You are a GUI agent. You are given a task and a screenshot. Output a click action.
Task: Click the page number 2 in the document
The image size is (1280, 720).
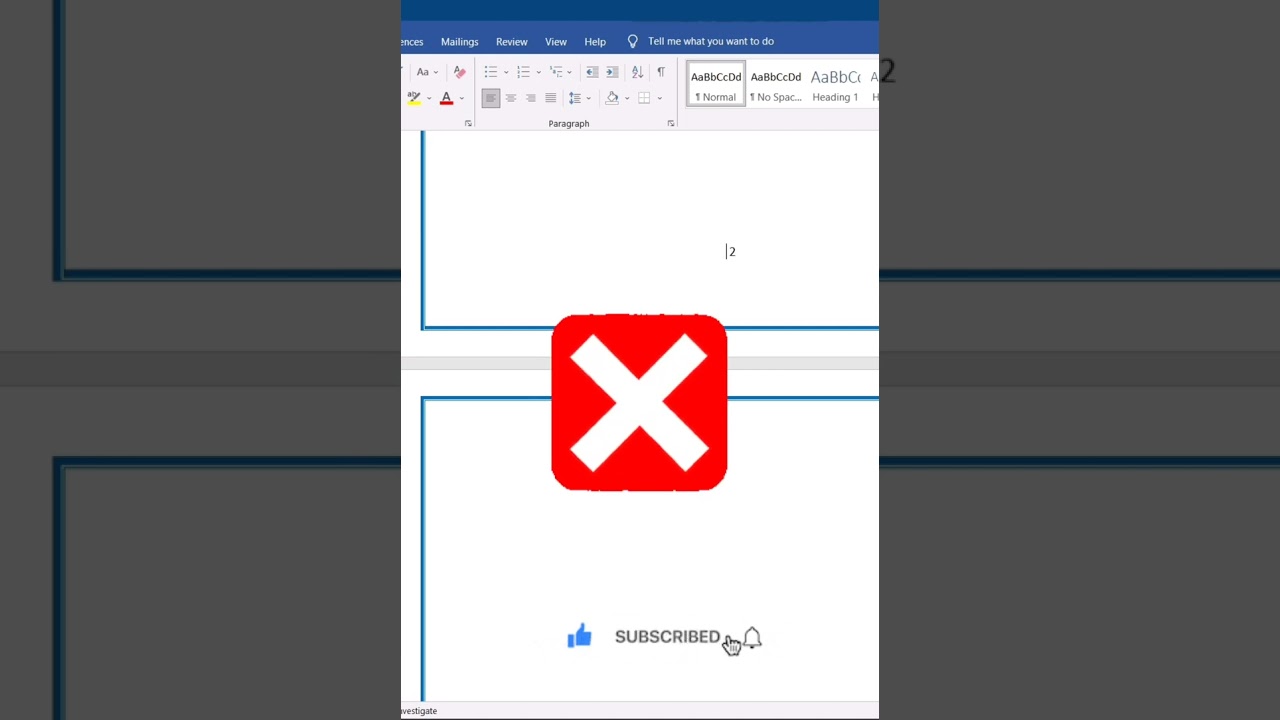pyautogui.click(x=732, y=252)
